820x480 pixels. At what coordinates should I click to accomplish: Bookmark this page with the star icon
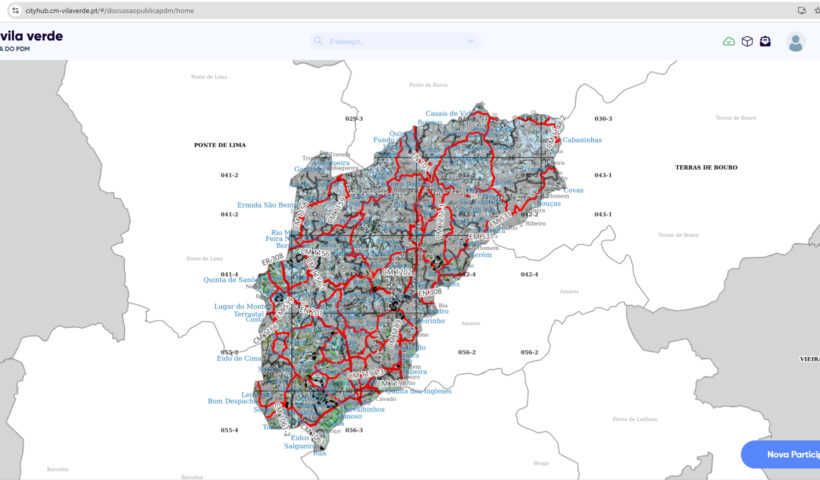(x=817, y=9)
